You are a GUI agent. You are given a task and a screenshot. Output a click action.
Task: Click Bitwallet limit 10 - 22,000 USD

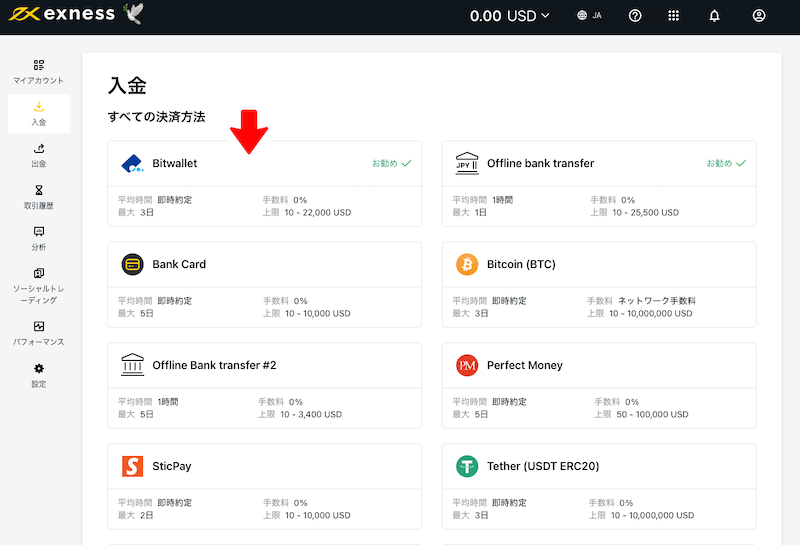point(318,212)
